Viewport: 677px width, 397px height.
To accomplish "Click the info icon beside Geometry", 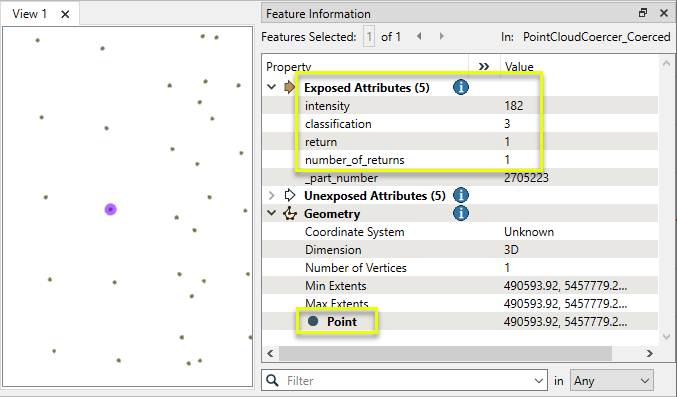I will [x=461, y=213].
